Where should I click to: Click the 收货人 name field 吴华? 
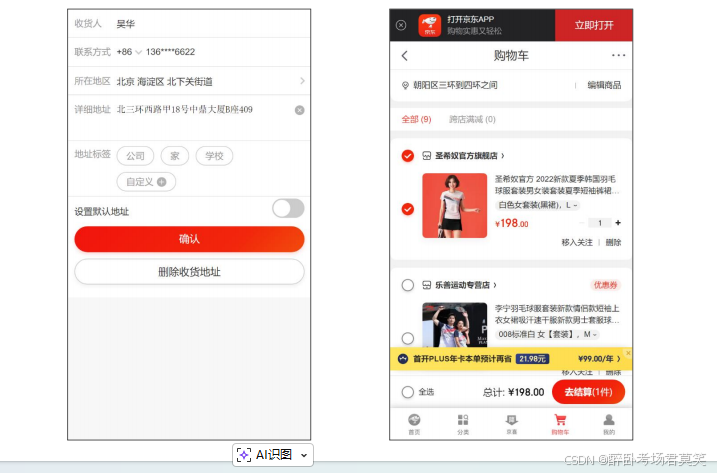click(x=126, y=24)
